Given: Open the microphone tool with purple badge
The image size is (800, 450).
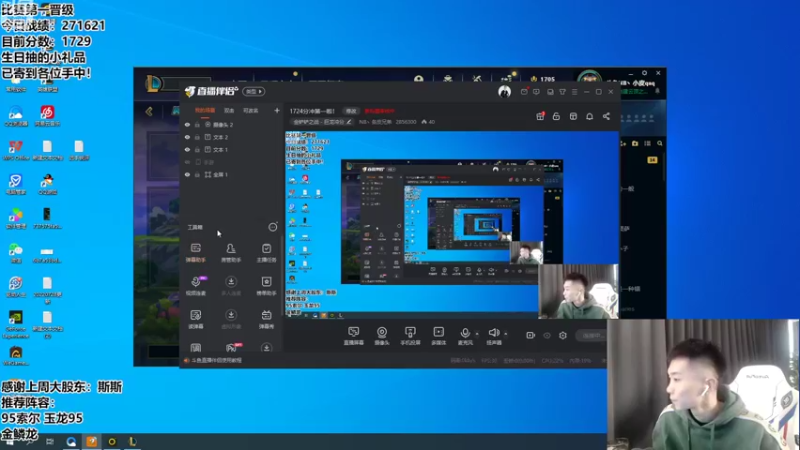Looking at the screenshot, I should (196, 285).
